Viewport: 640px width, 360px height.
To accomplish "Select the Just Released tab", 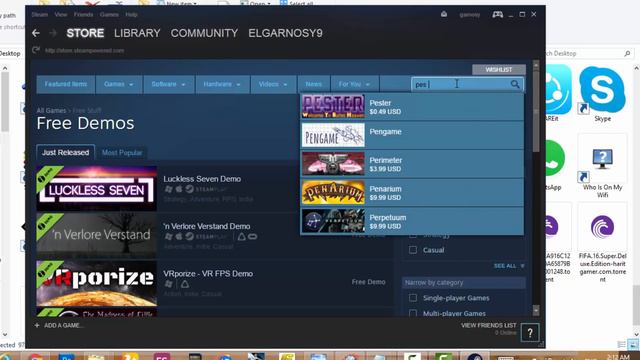I will coord(65,152).
